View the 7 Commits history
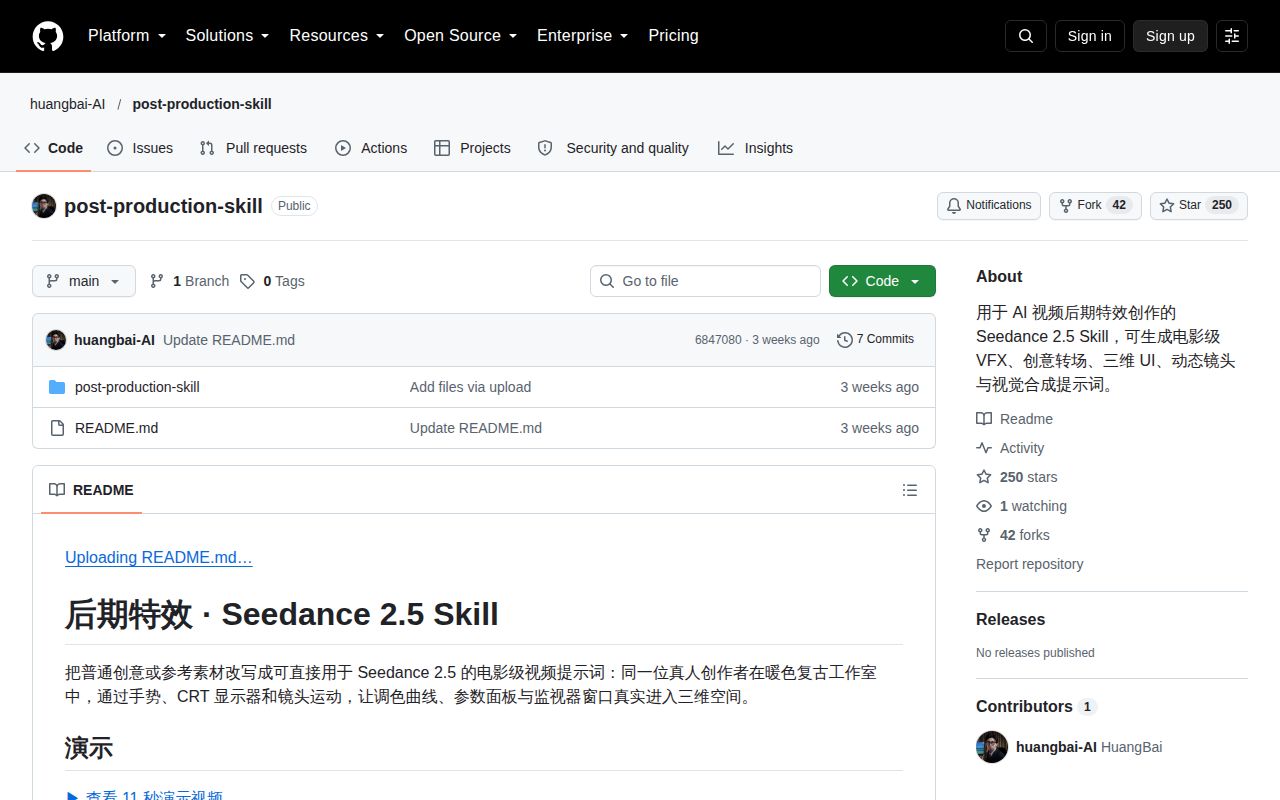Viewport: 1280px width, 800px height. coord(875,340)
